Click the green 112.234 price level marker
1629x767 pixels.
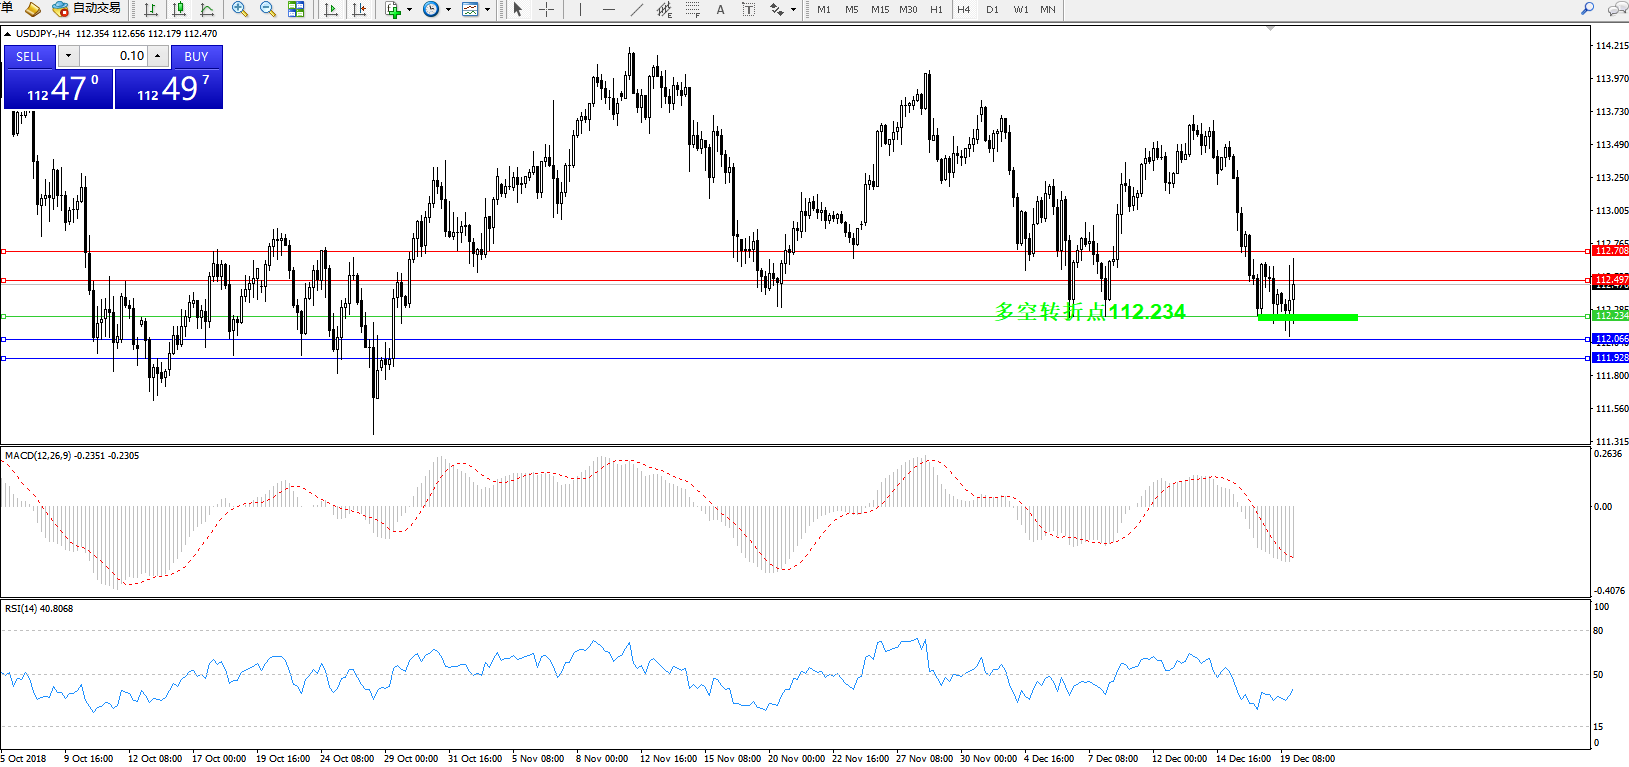[x=1611, y=316]
